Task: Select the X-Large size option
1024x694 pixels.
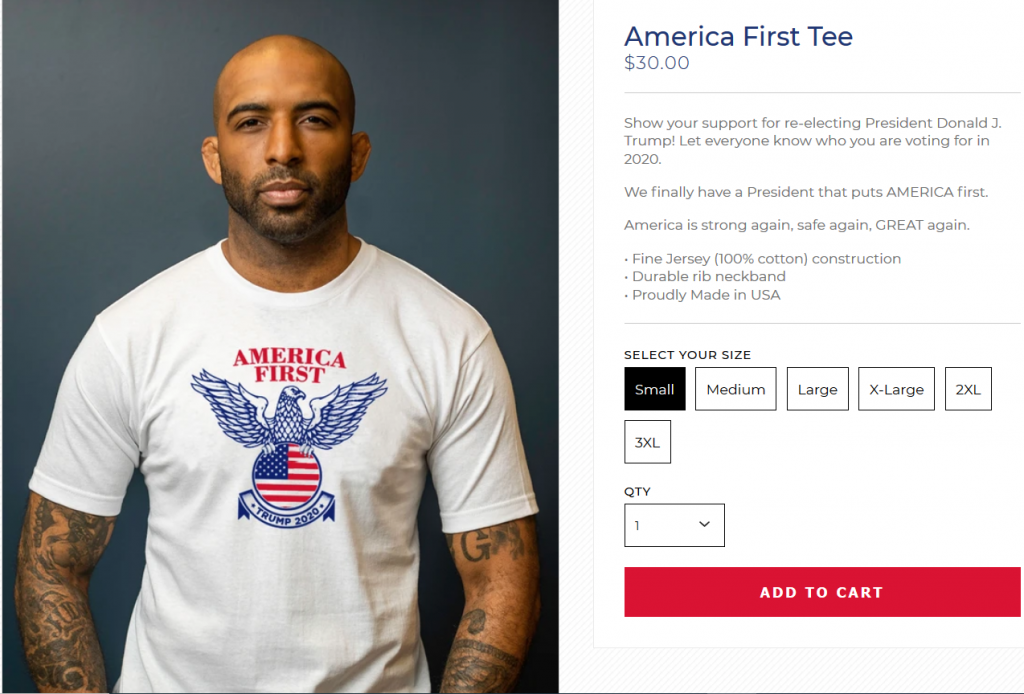Action: [896, 389]
